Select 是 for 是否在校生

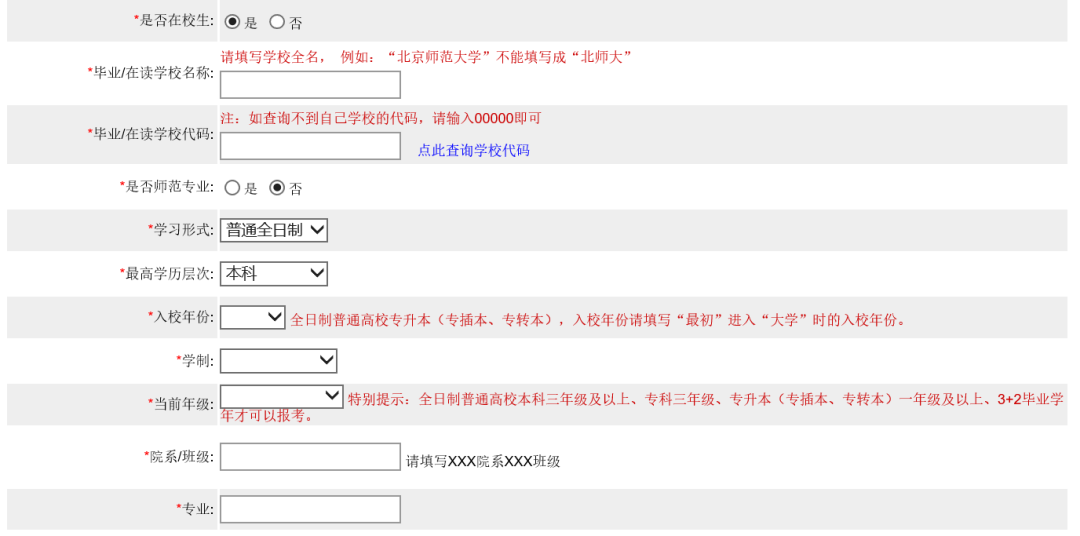[x=232, y=21]
